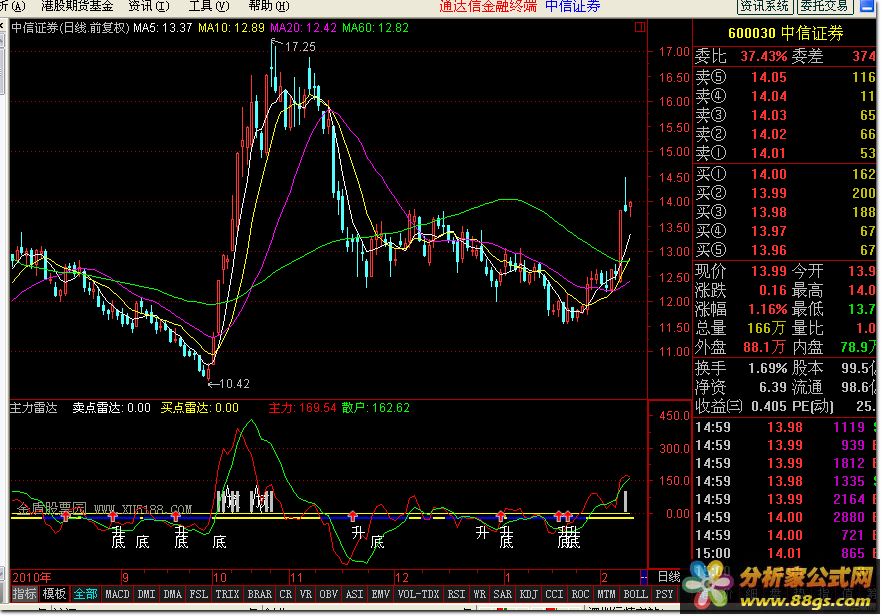Select the ASI indicator
This screenshot has height=616, width=882.
[354, 593]
